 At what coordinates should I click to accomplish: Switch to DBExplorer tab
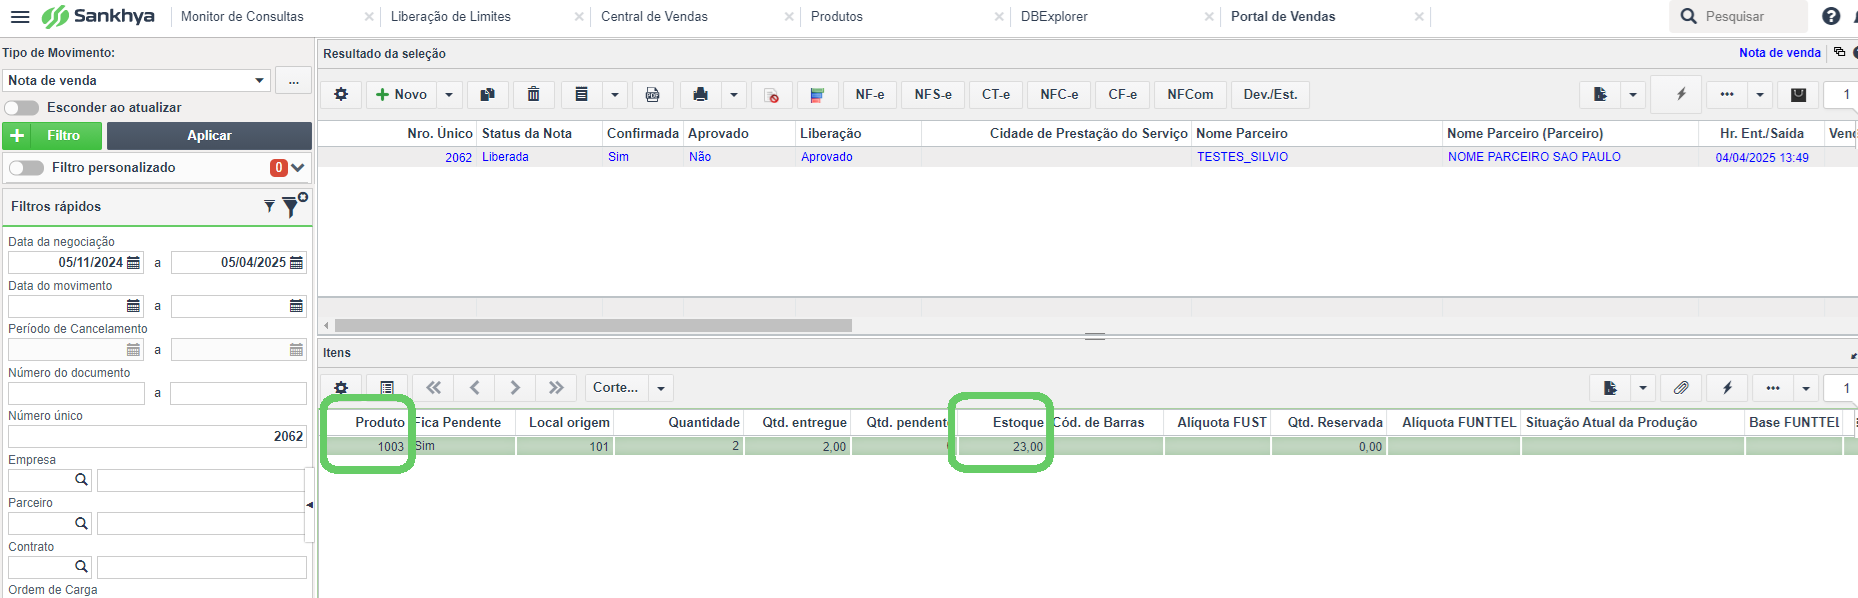click(x=1054, y=16)
